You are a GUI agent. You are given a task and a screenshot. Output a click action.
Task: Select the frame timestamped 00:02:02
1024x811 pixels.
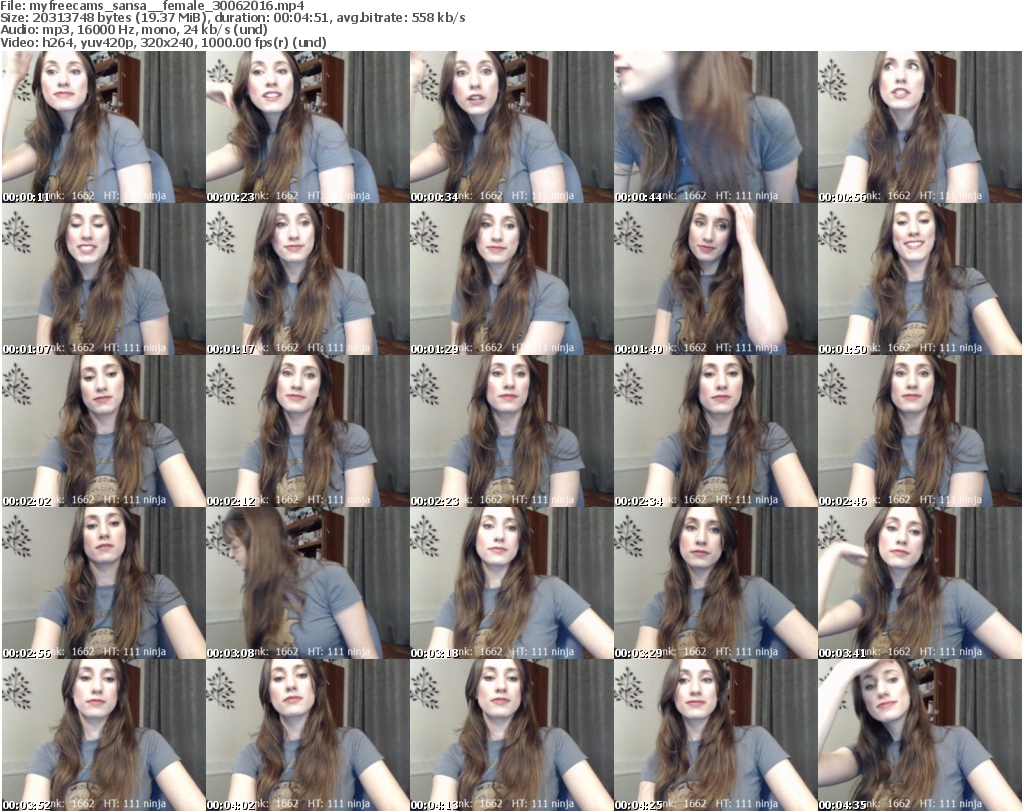[103, 431]
